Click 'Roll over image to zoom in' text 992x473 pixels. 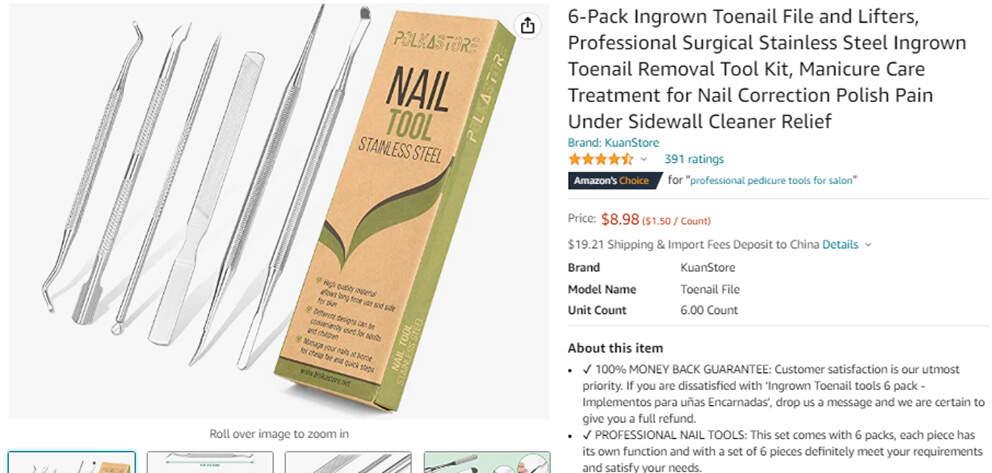(x=279, y=434)
